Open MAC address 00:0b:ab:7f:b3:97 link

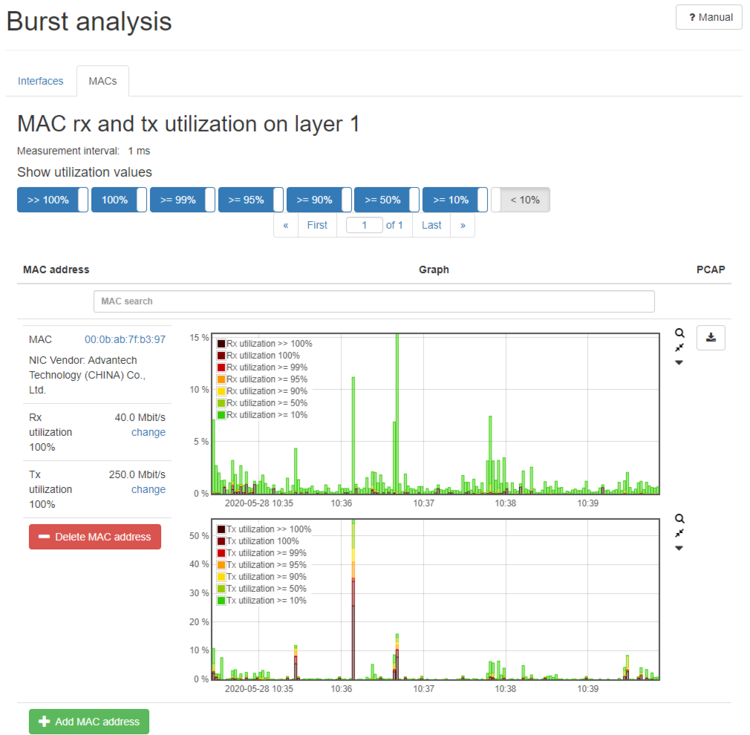click(125, 340)
